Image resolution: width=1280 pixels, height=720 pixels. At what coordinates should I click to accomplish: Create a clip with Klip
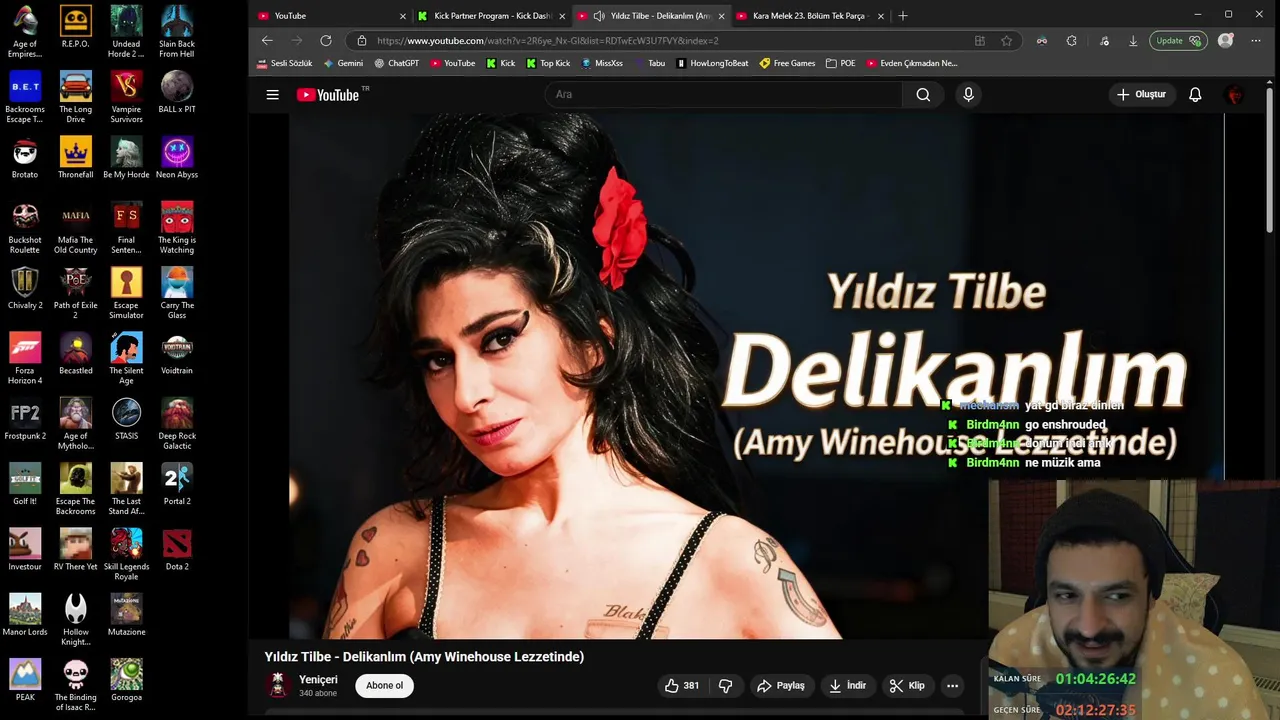(907, 685)
